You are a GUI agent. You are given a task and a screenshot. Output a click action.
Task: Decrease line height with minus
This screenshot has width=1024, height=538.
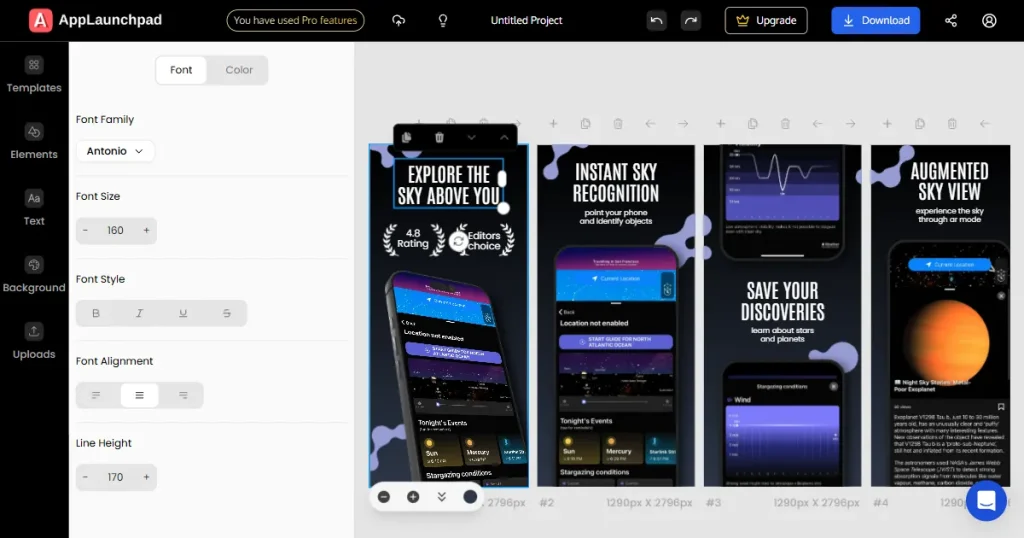point(86,477)
